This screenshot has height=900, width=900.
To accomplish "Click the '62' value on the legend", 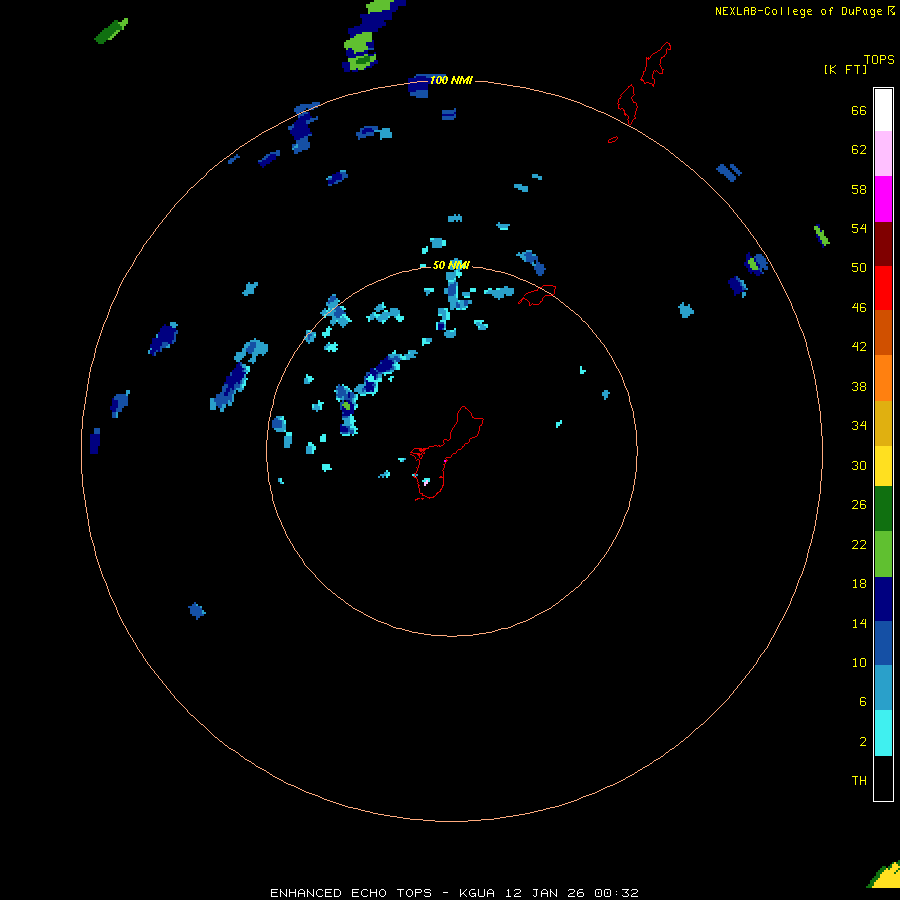I will 859,149.
